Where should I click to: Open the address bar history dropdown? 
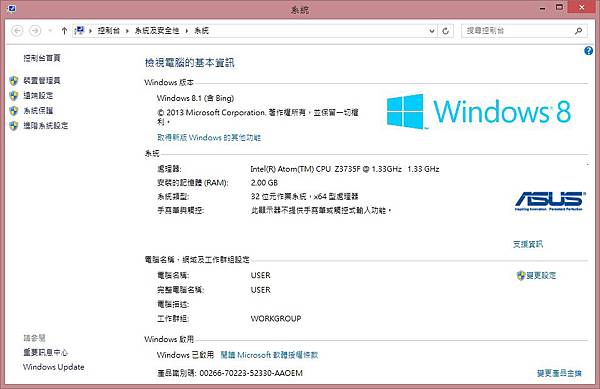tap(432, 31)
